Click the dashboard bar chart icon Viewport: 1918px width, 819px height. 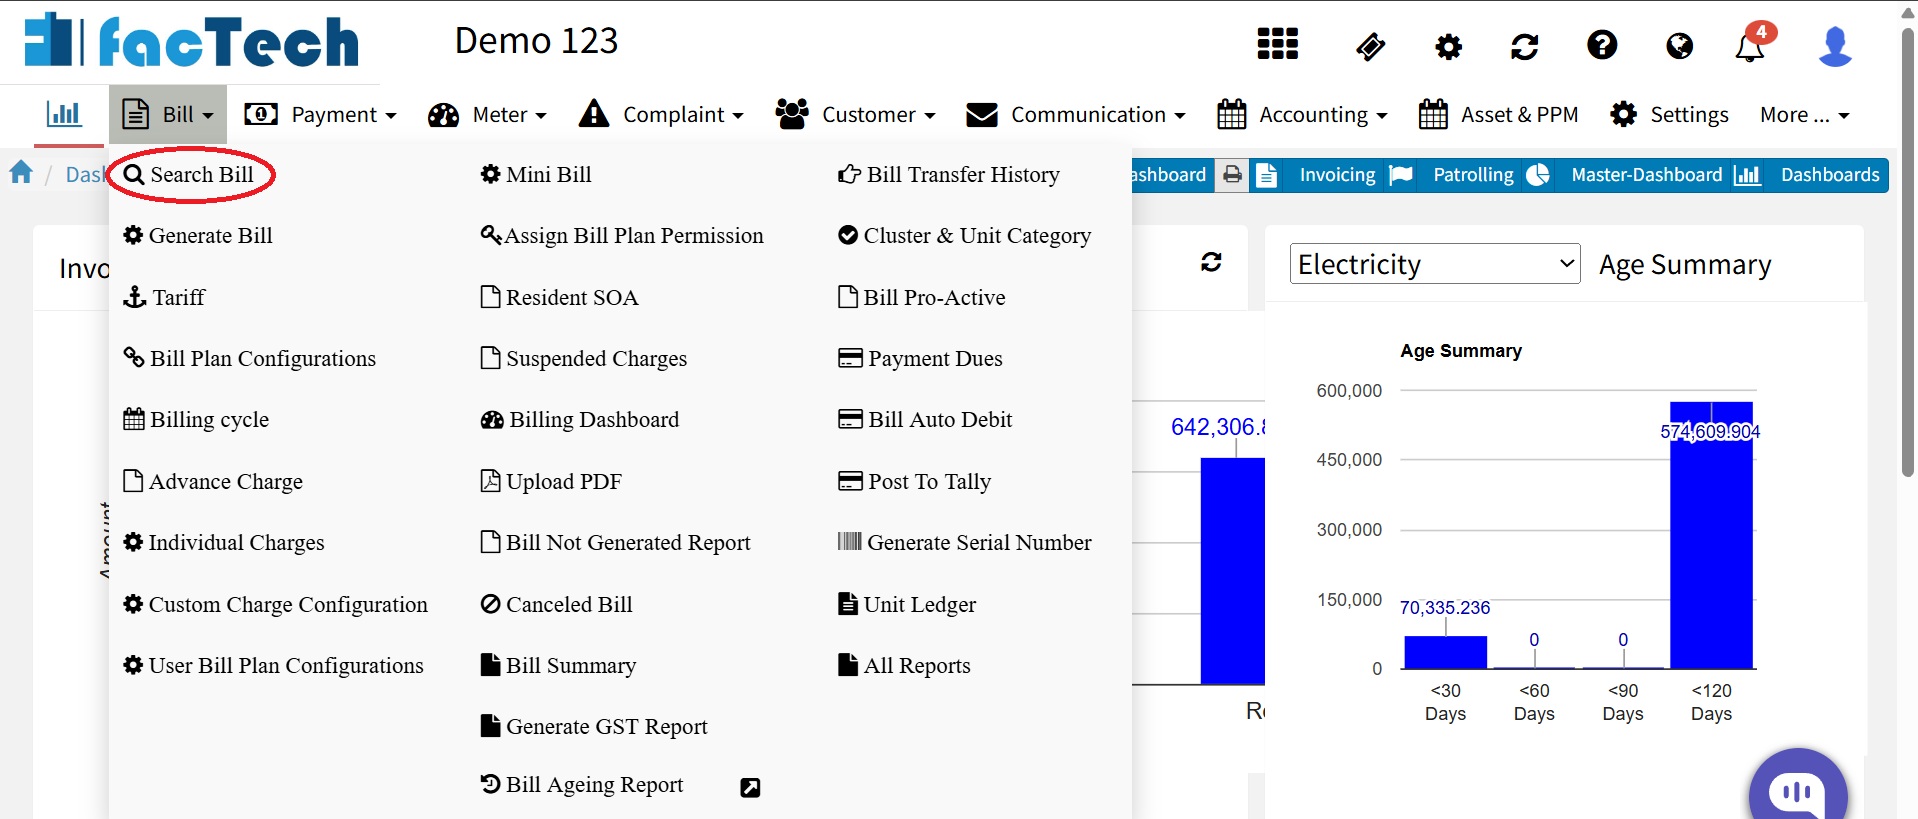pyautogui.click(x=64, y=114)
